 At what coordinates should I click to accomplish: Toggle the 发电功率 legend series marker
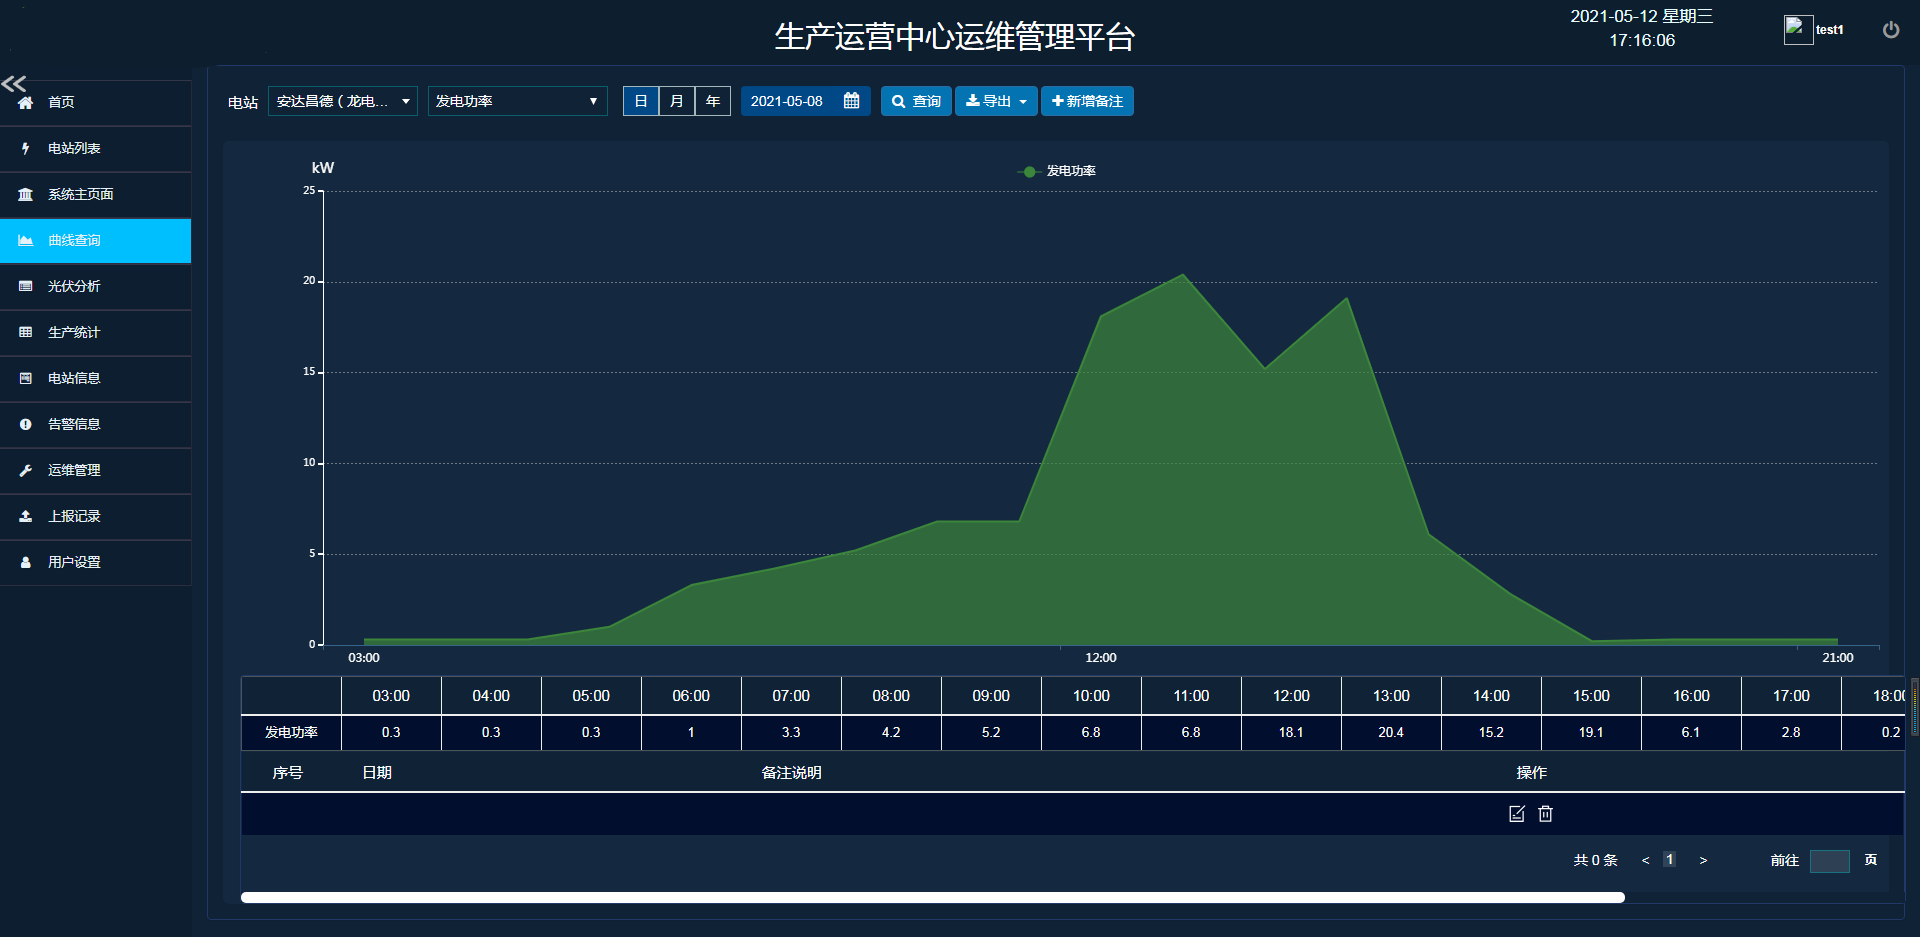1029,172
